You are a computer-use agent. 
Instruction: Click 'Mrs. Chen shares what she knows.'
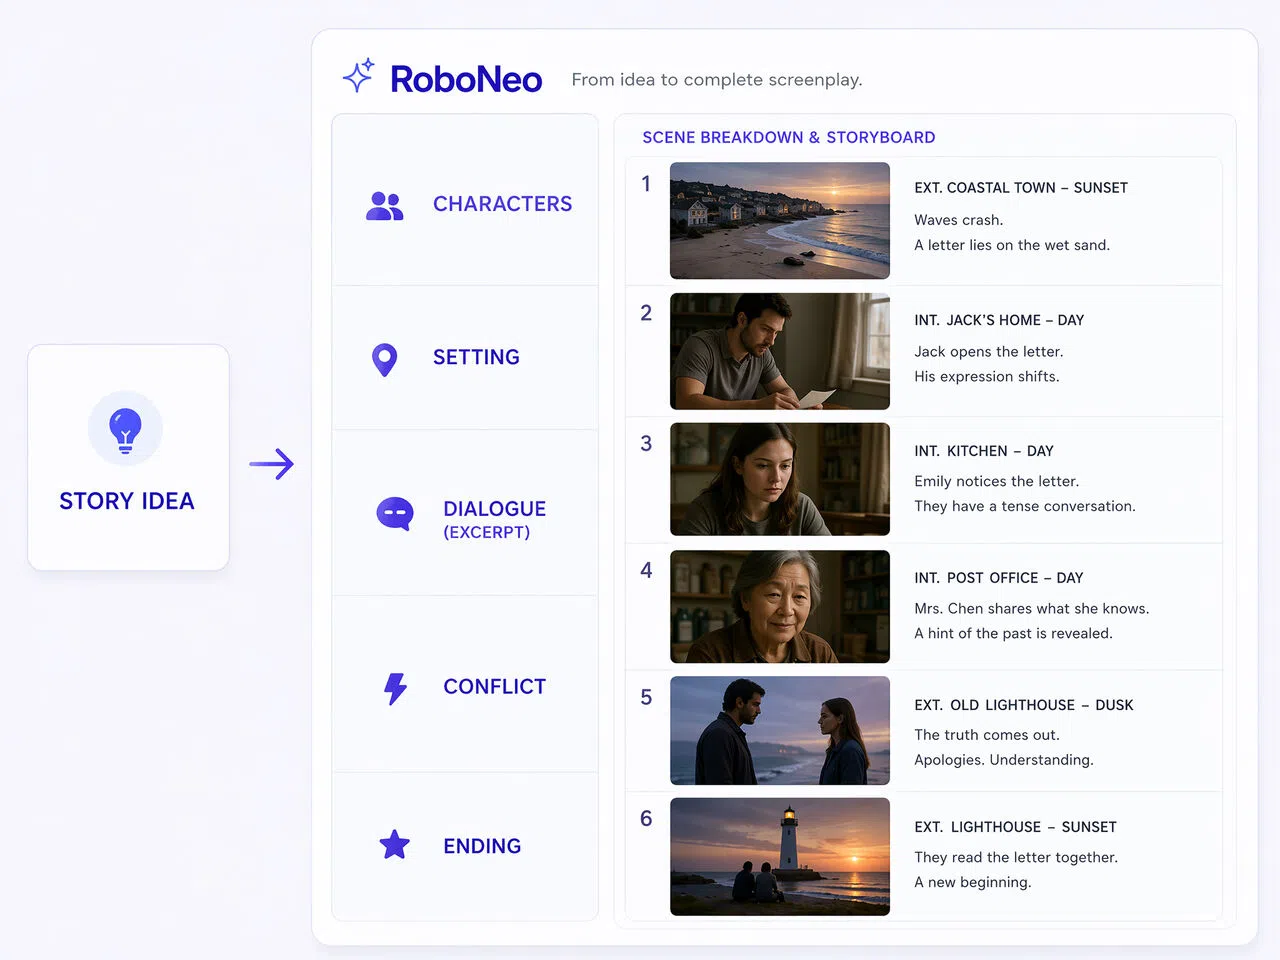coord(1032,608)
